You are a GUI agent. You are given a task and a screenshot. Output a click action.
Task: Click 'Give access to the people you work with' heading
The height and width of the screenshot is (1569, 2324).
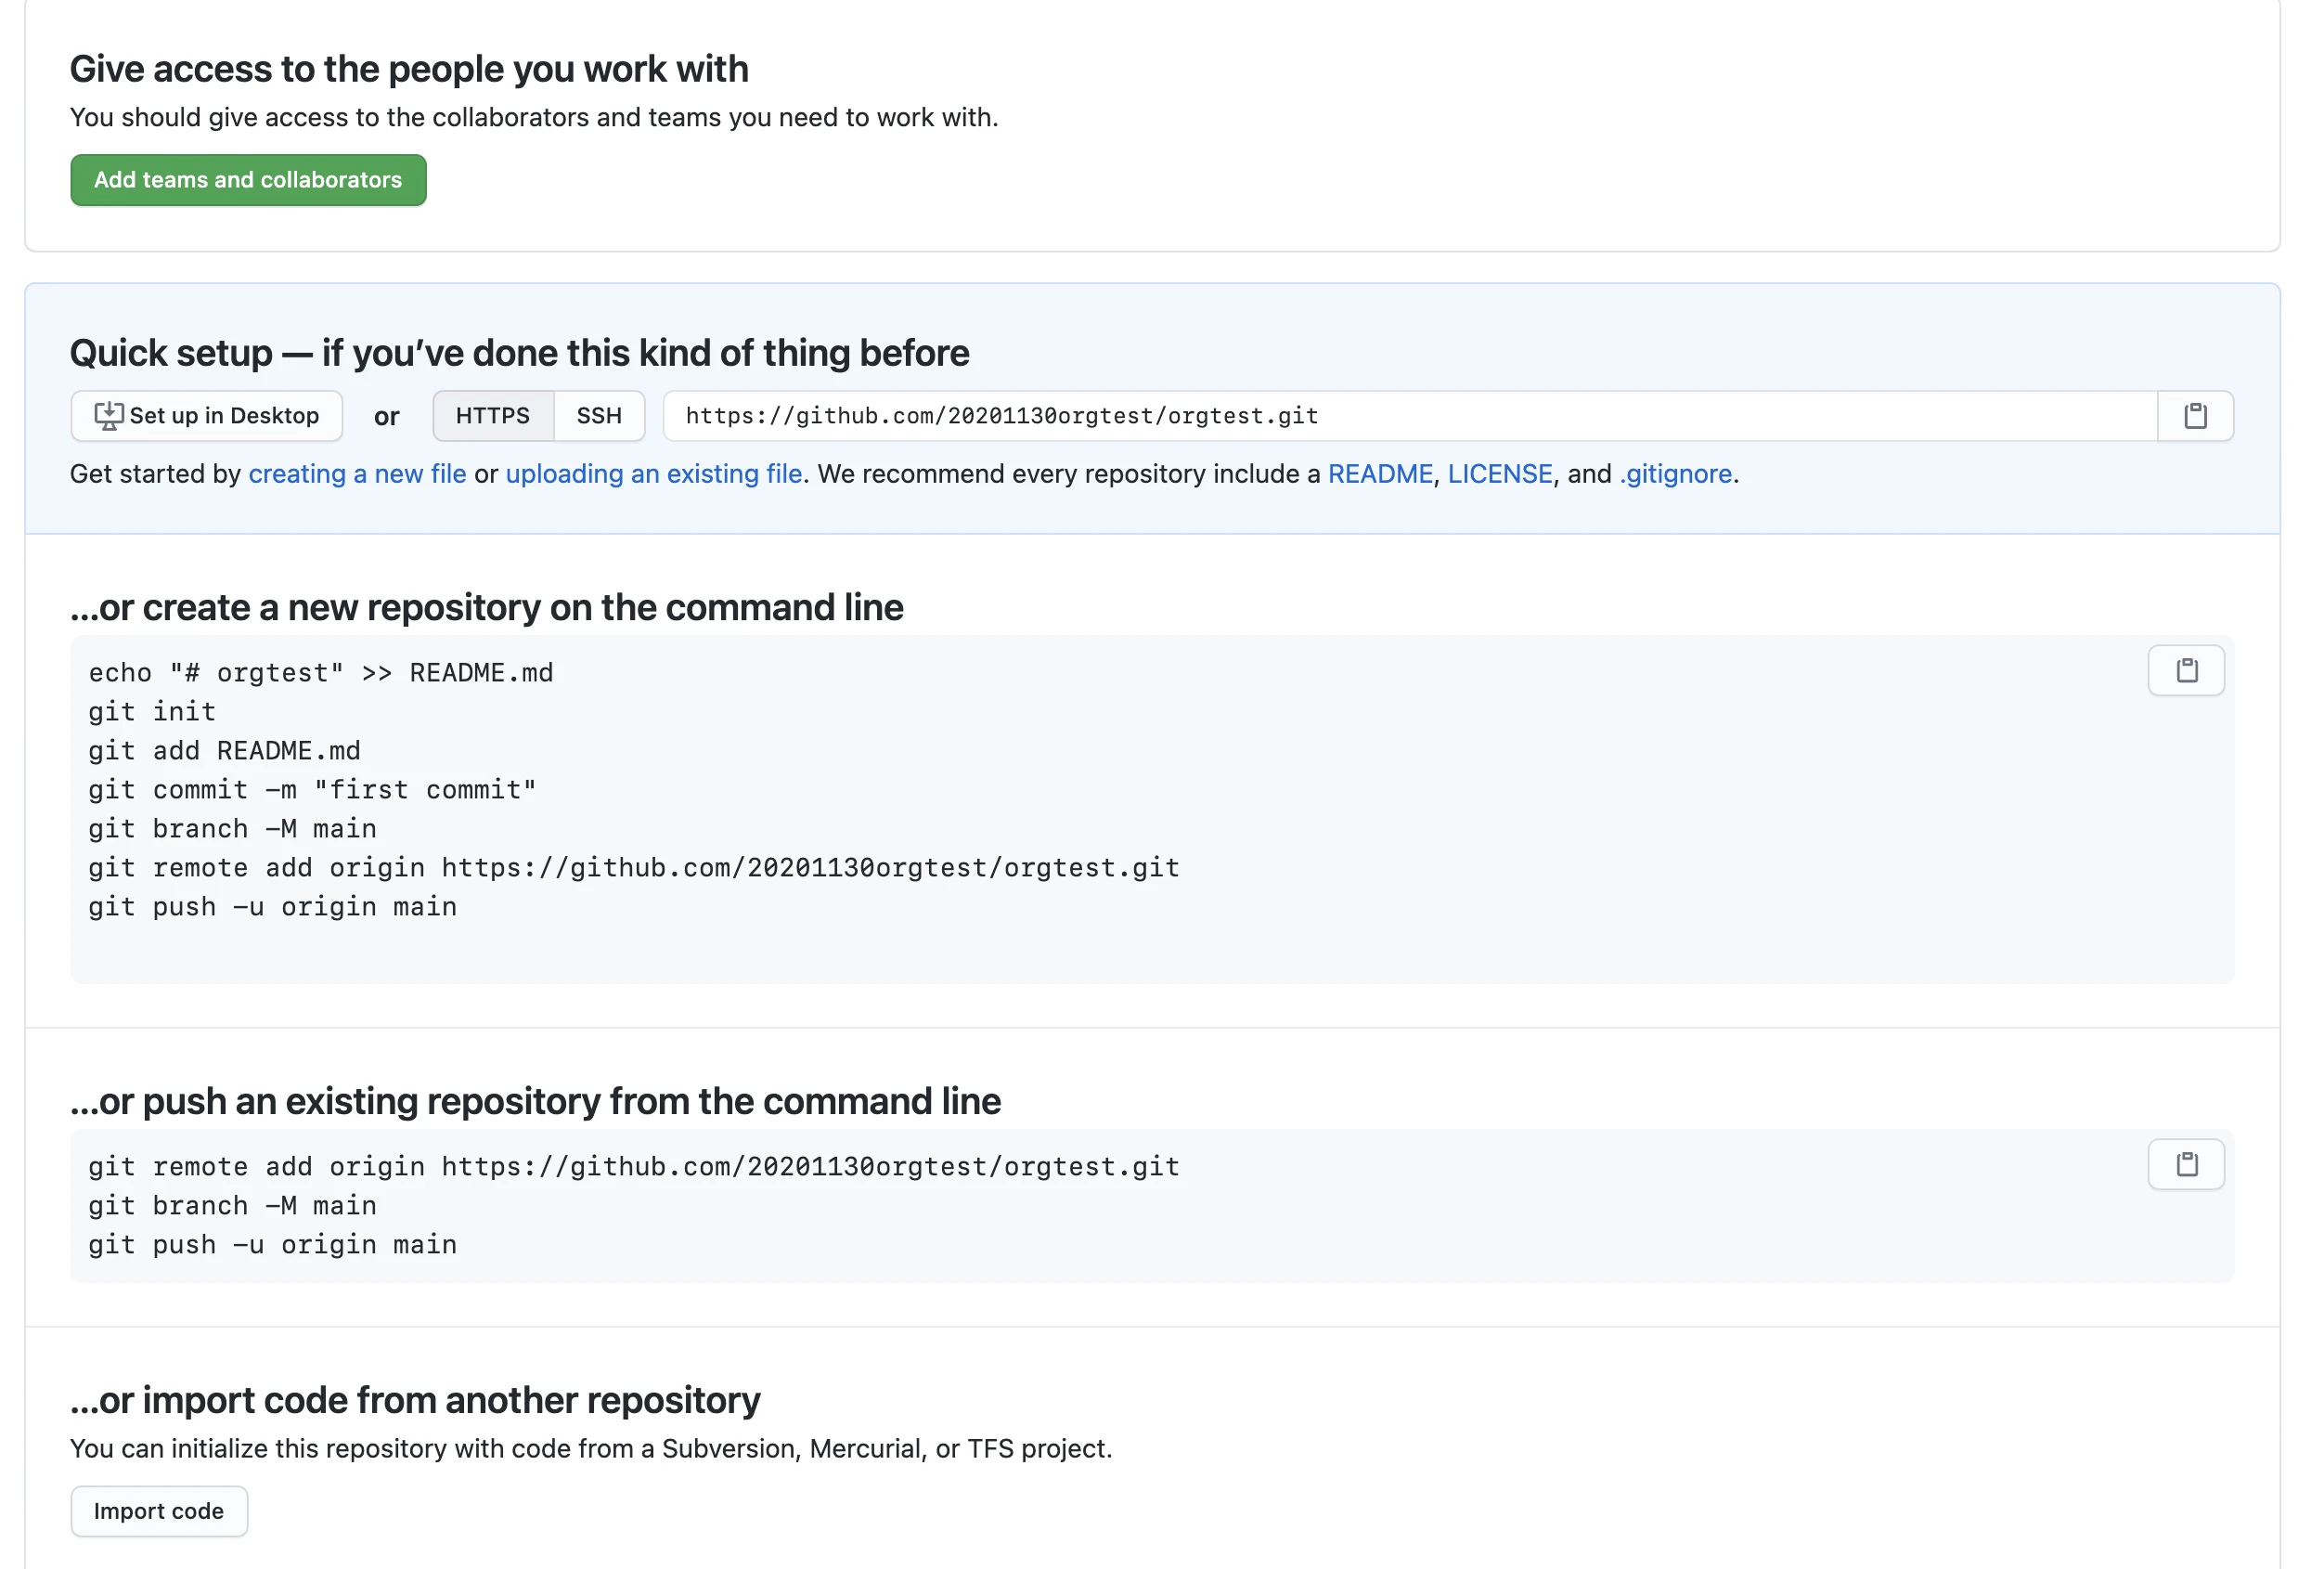pyautogui.click(x=409, y=69)
